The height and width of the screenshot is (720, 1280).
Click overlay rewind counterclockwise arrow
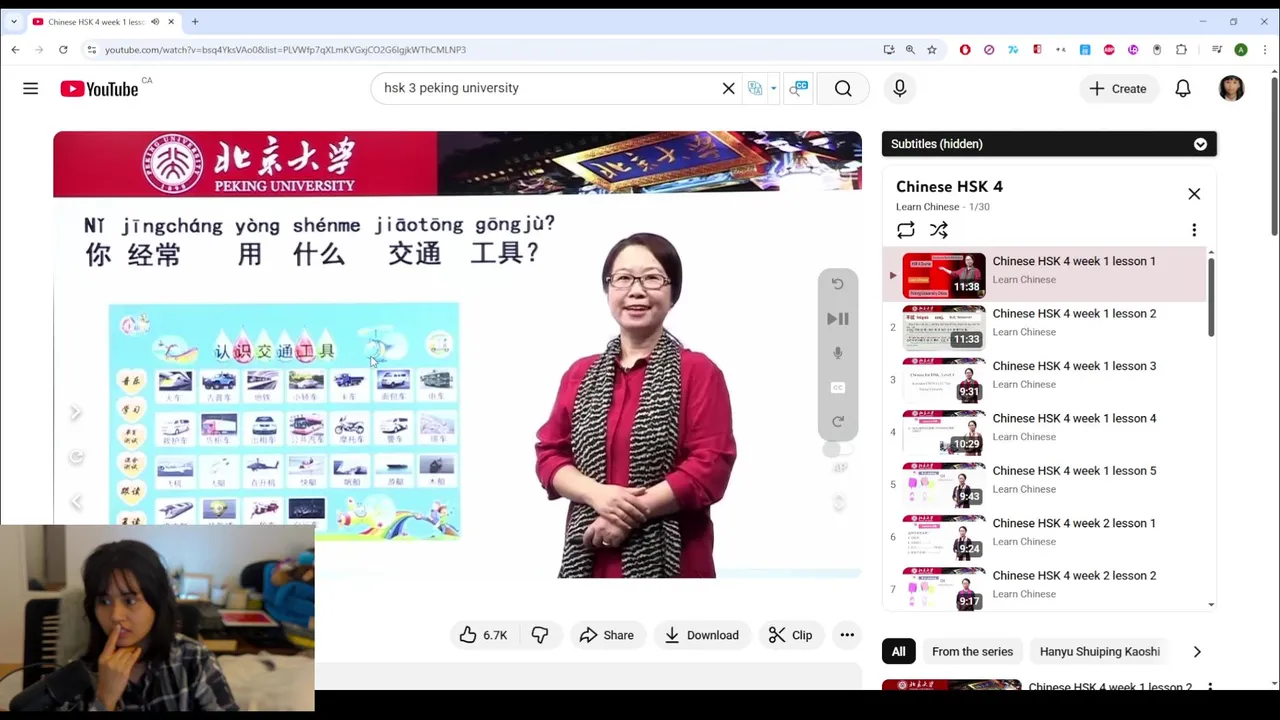[838, 284]
